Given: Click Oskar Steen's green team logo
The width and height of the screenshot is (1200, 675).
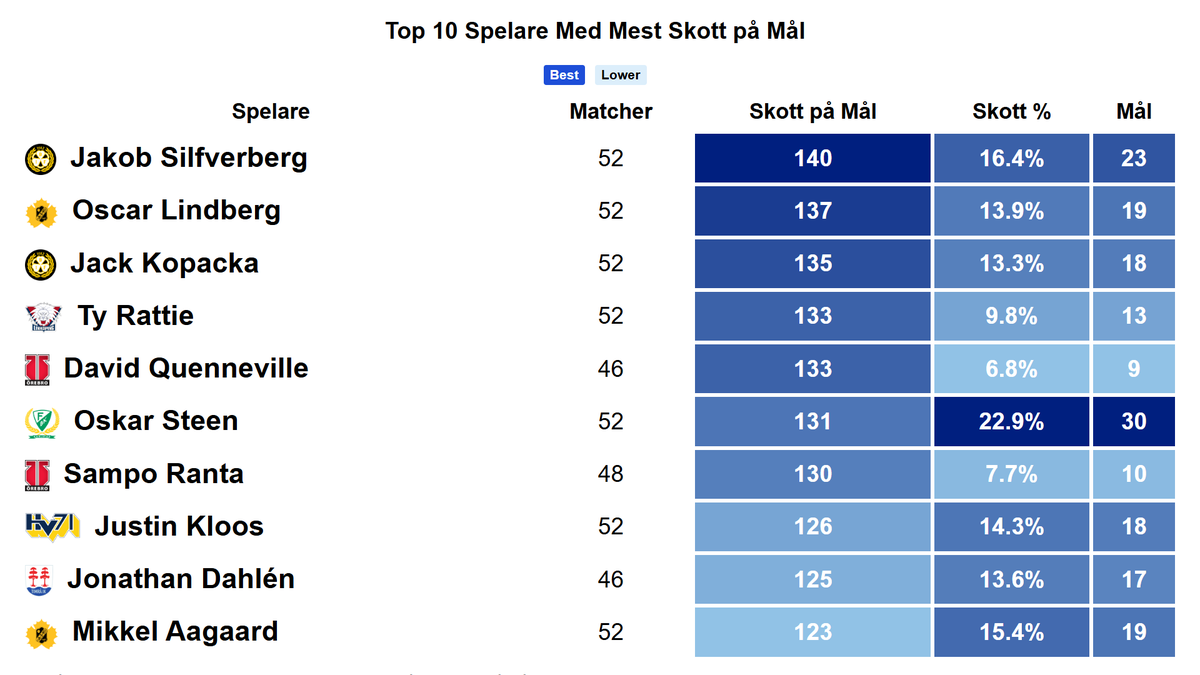Looking at the screenshot, I should (x=42, y=422).
